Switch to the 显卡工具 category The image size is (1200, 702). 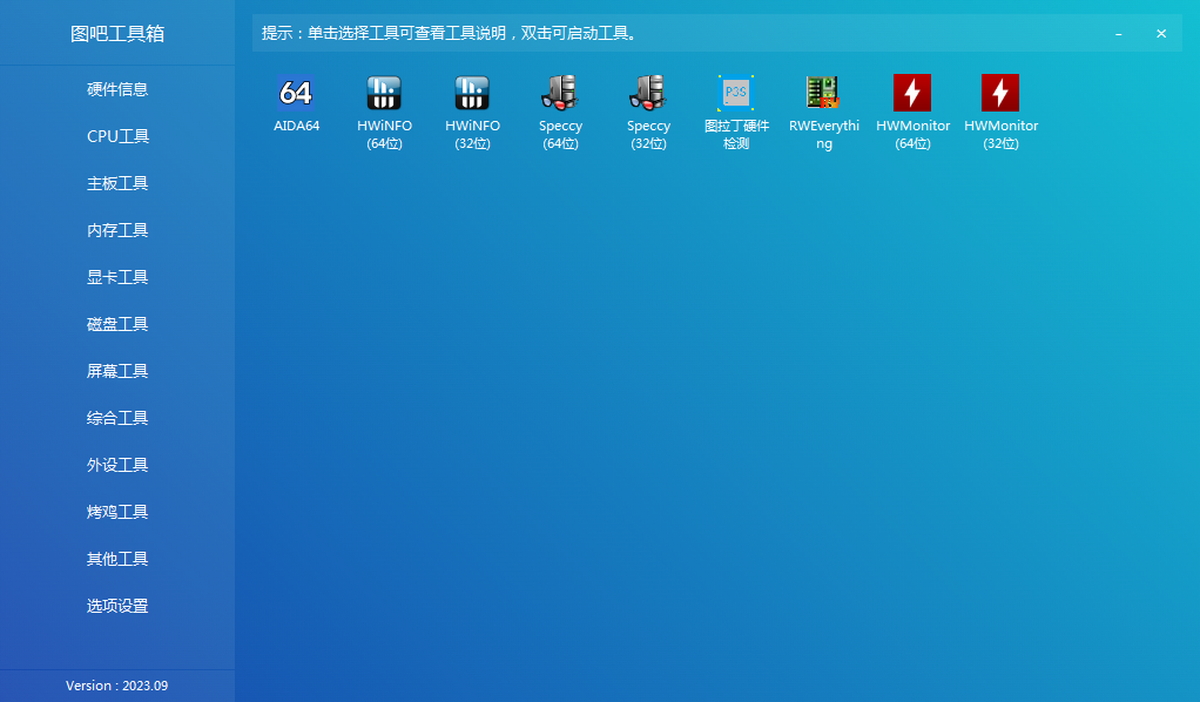117,277
